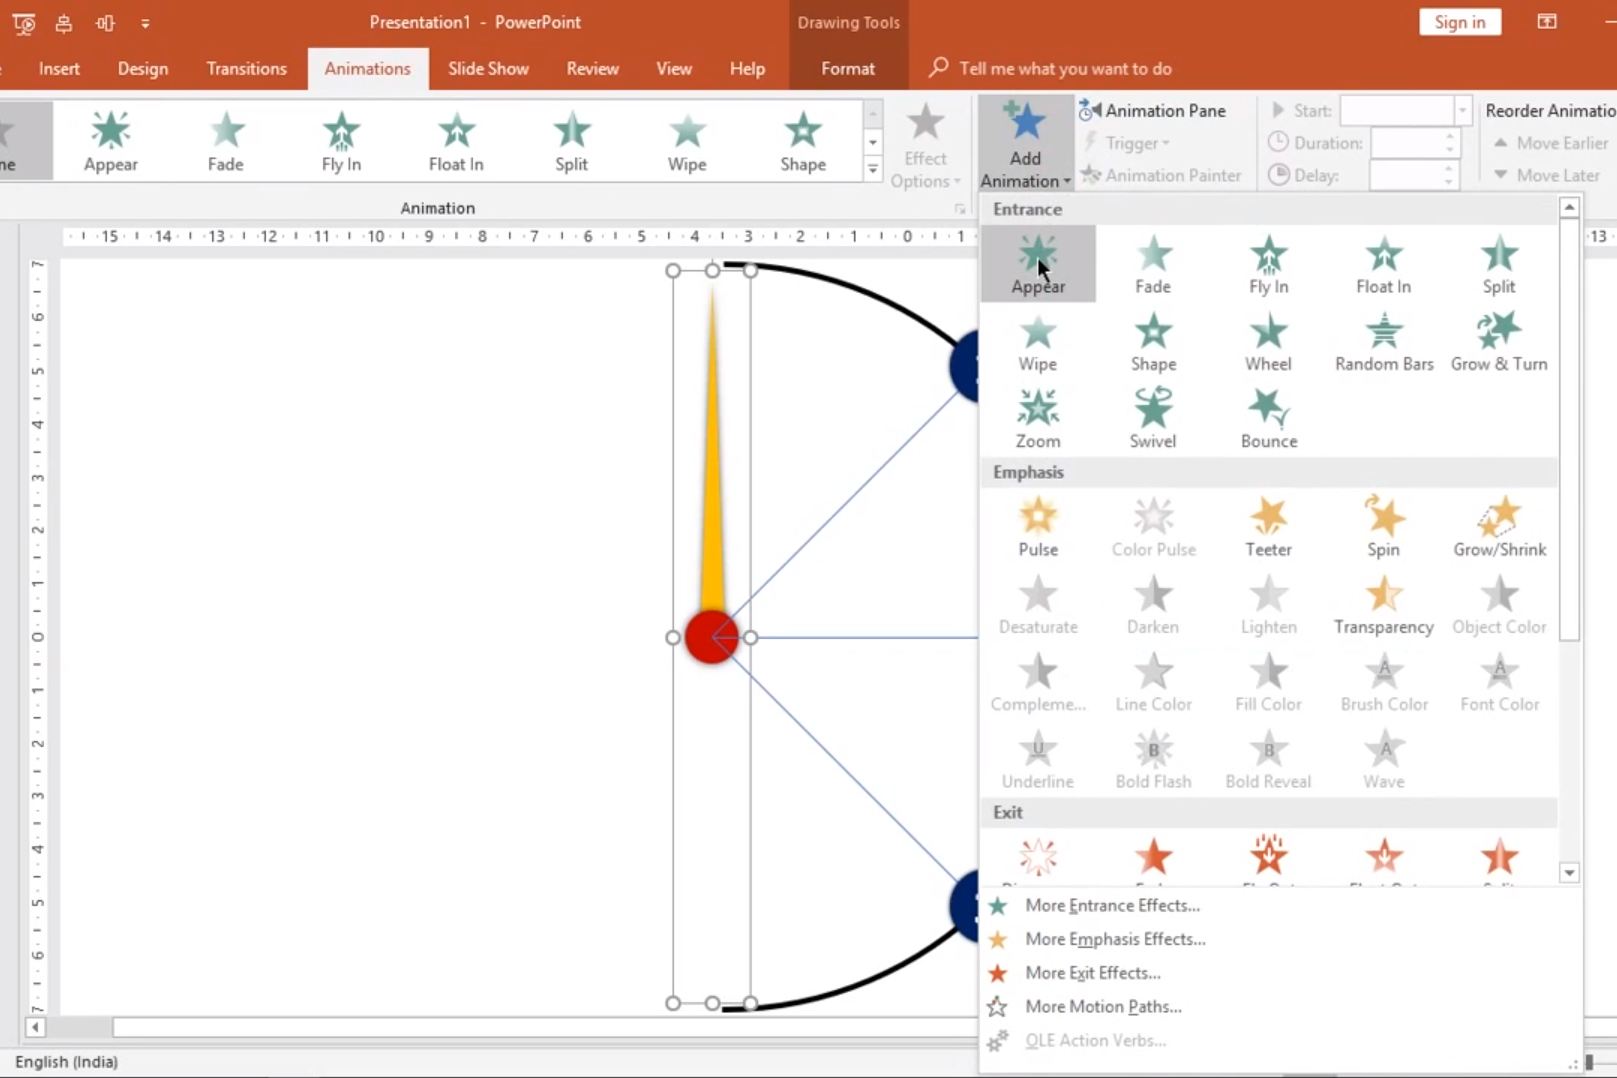Pick the Wheel entrance effect
This screenshot has width=1617, height=1078.
(x=1268, y=342)
